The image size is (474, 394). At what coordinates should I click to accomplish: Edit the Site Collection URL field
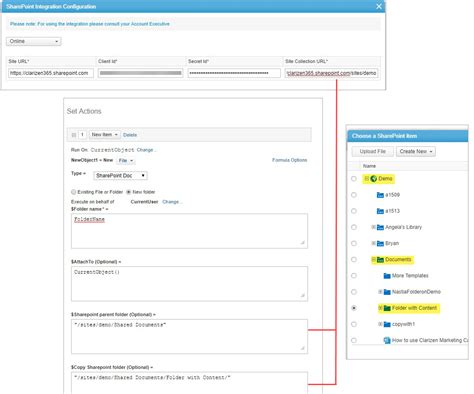tap(331, 73)
